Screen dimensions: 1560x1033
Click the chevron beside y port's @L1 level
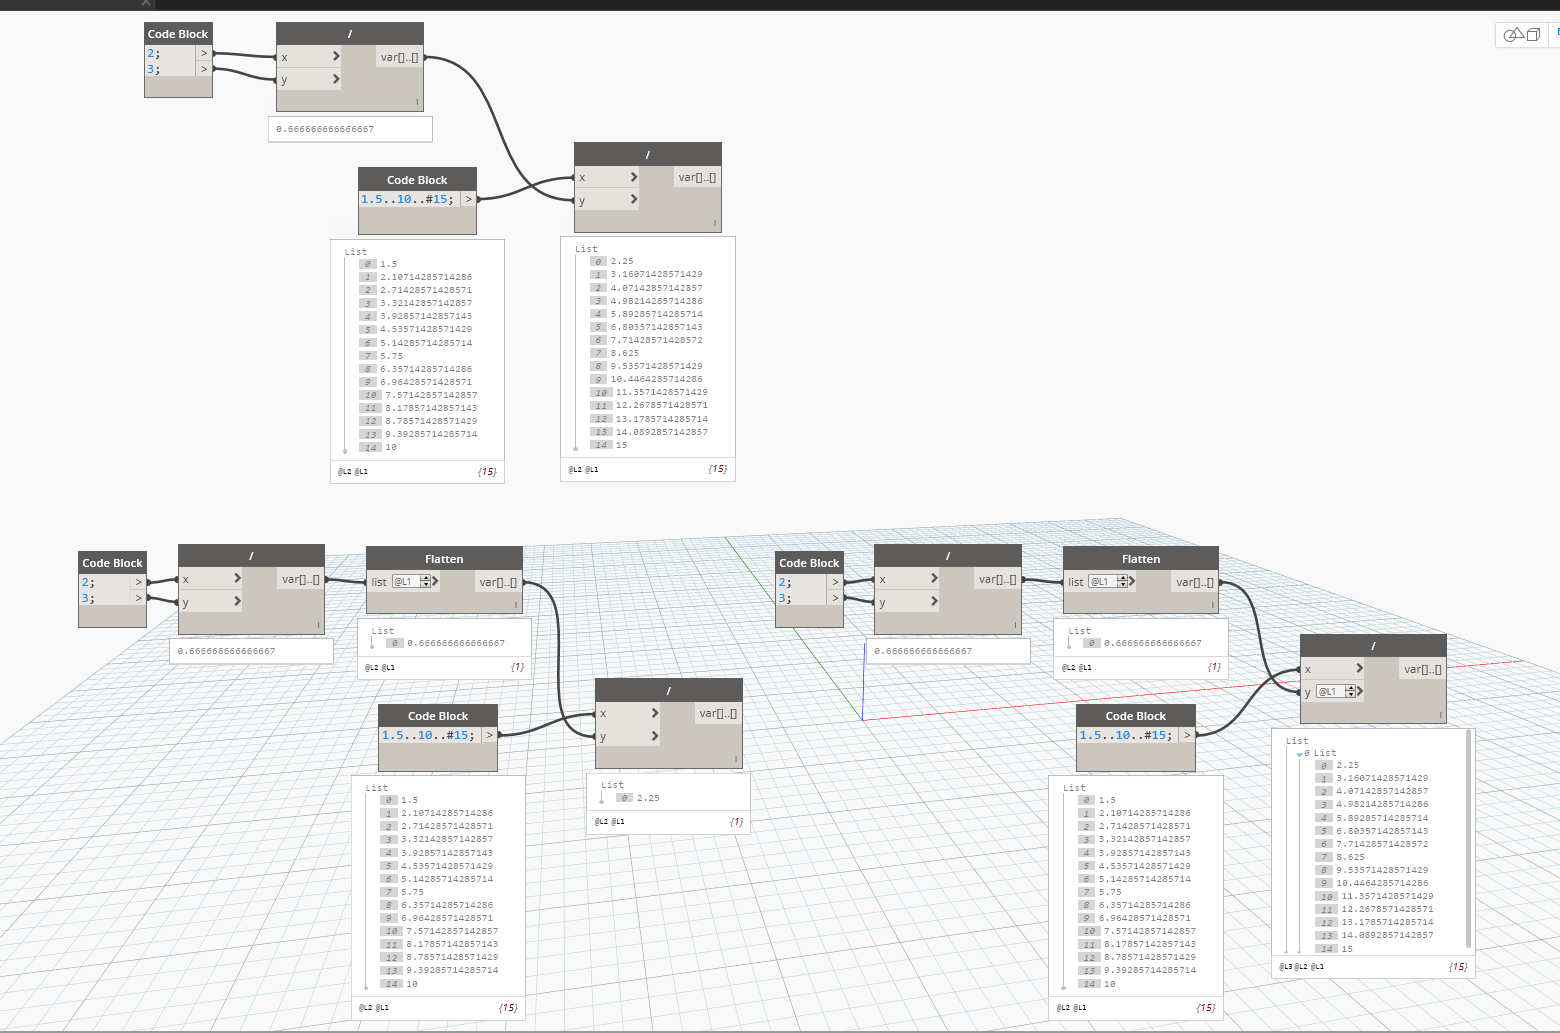click(x=1360, y=691)
